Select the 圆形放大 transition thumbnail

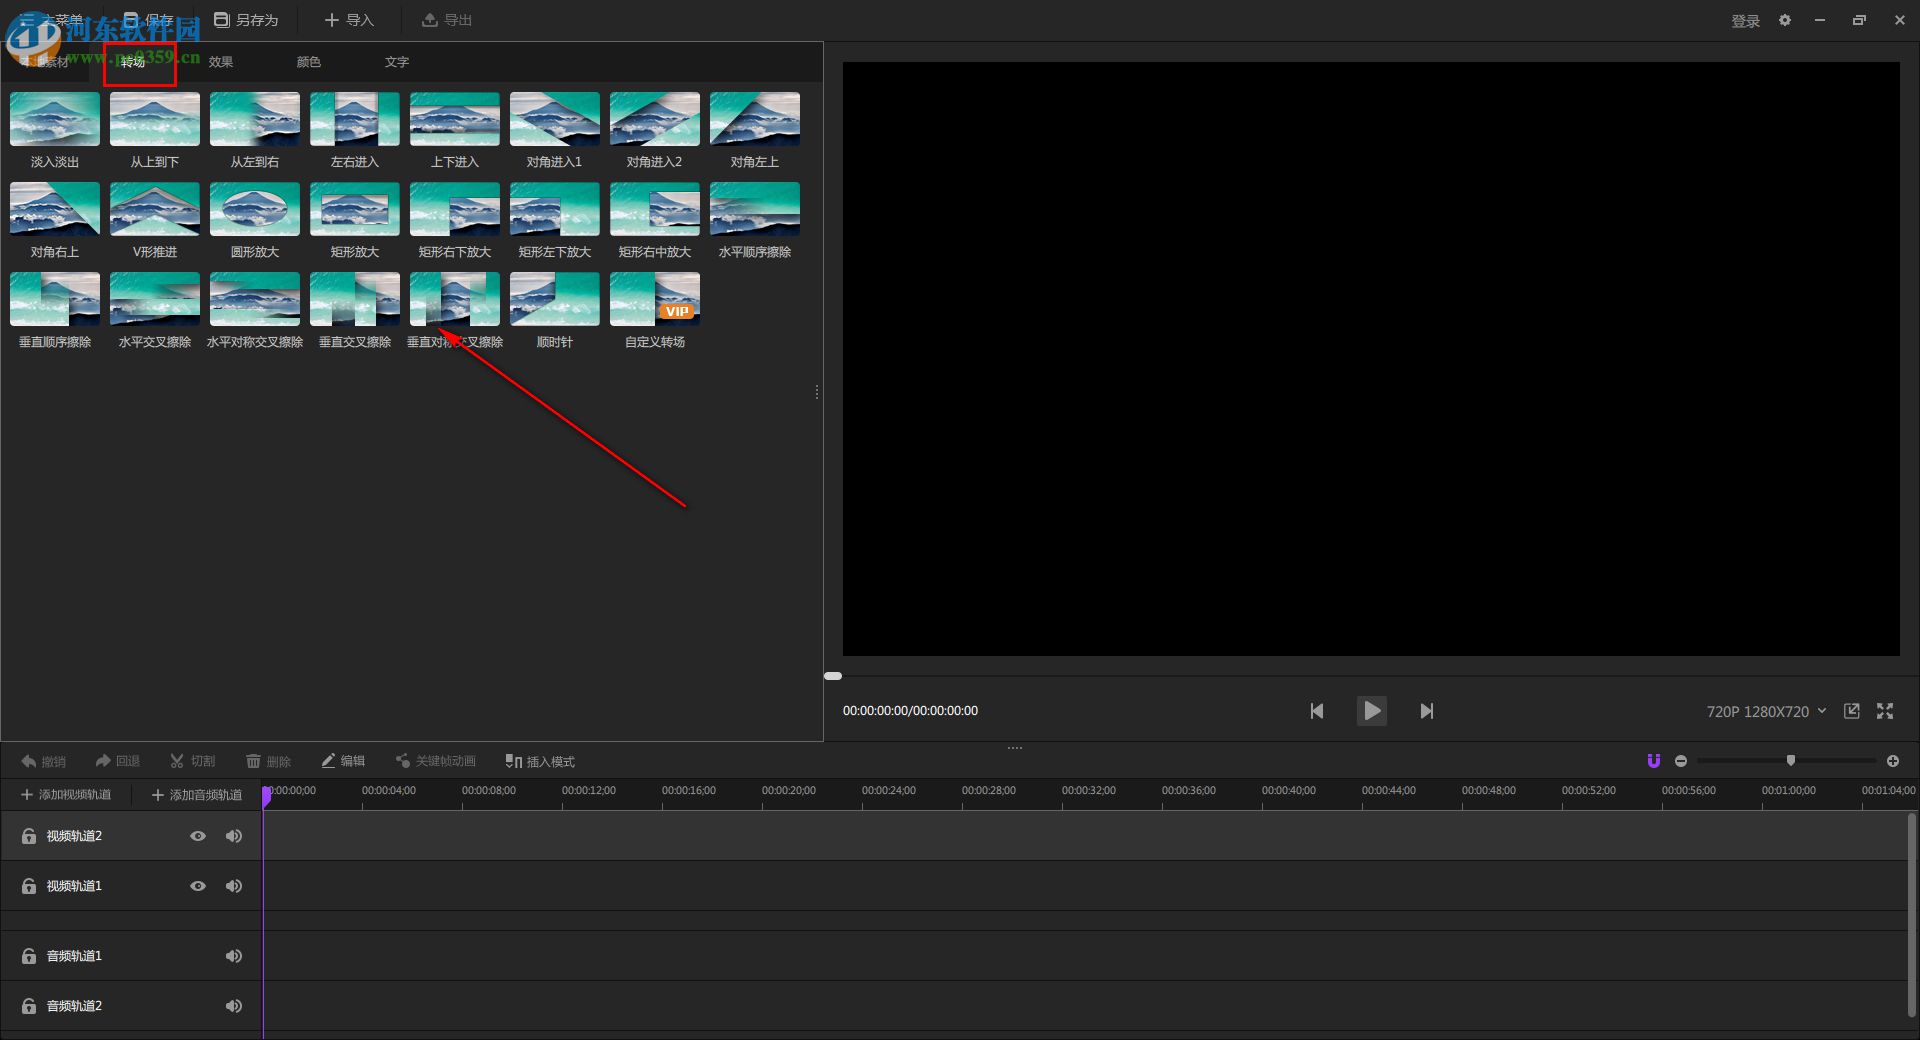[255, 209]
